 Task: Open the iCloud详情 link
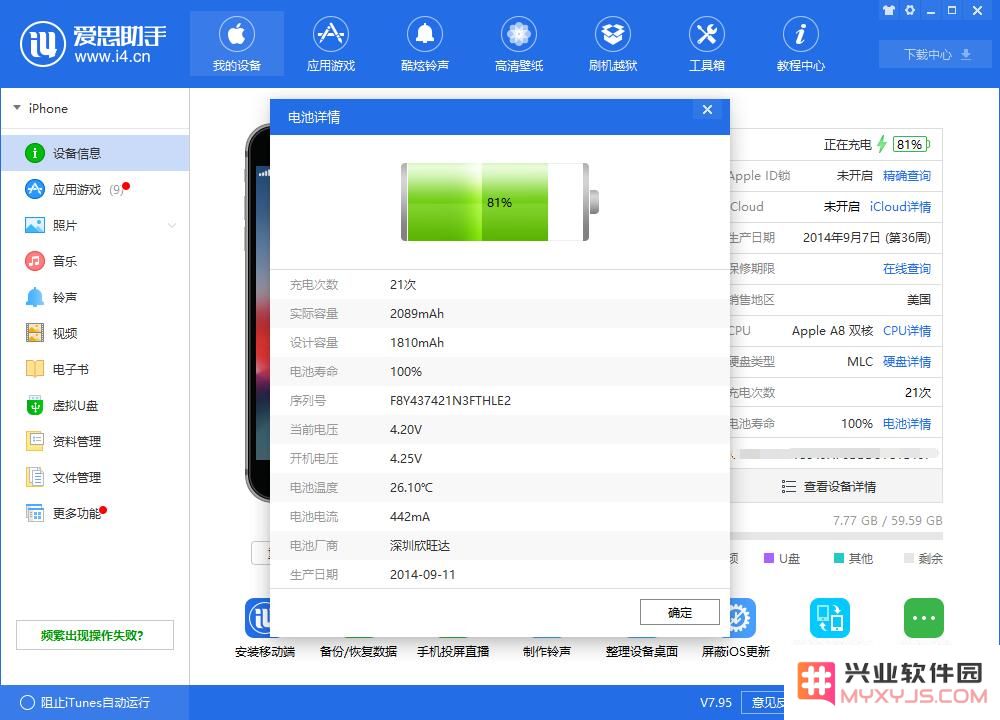900,207
